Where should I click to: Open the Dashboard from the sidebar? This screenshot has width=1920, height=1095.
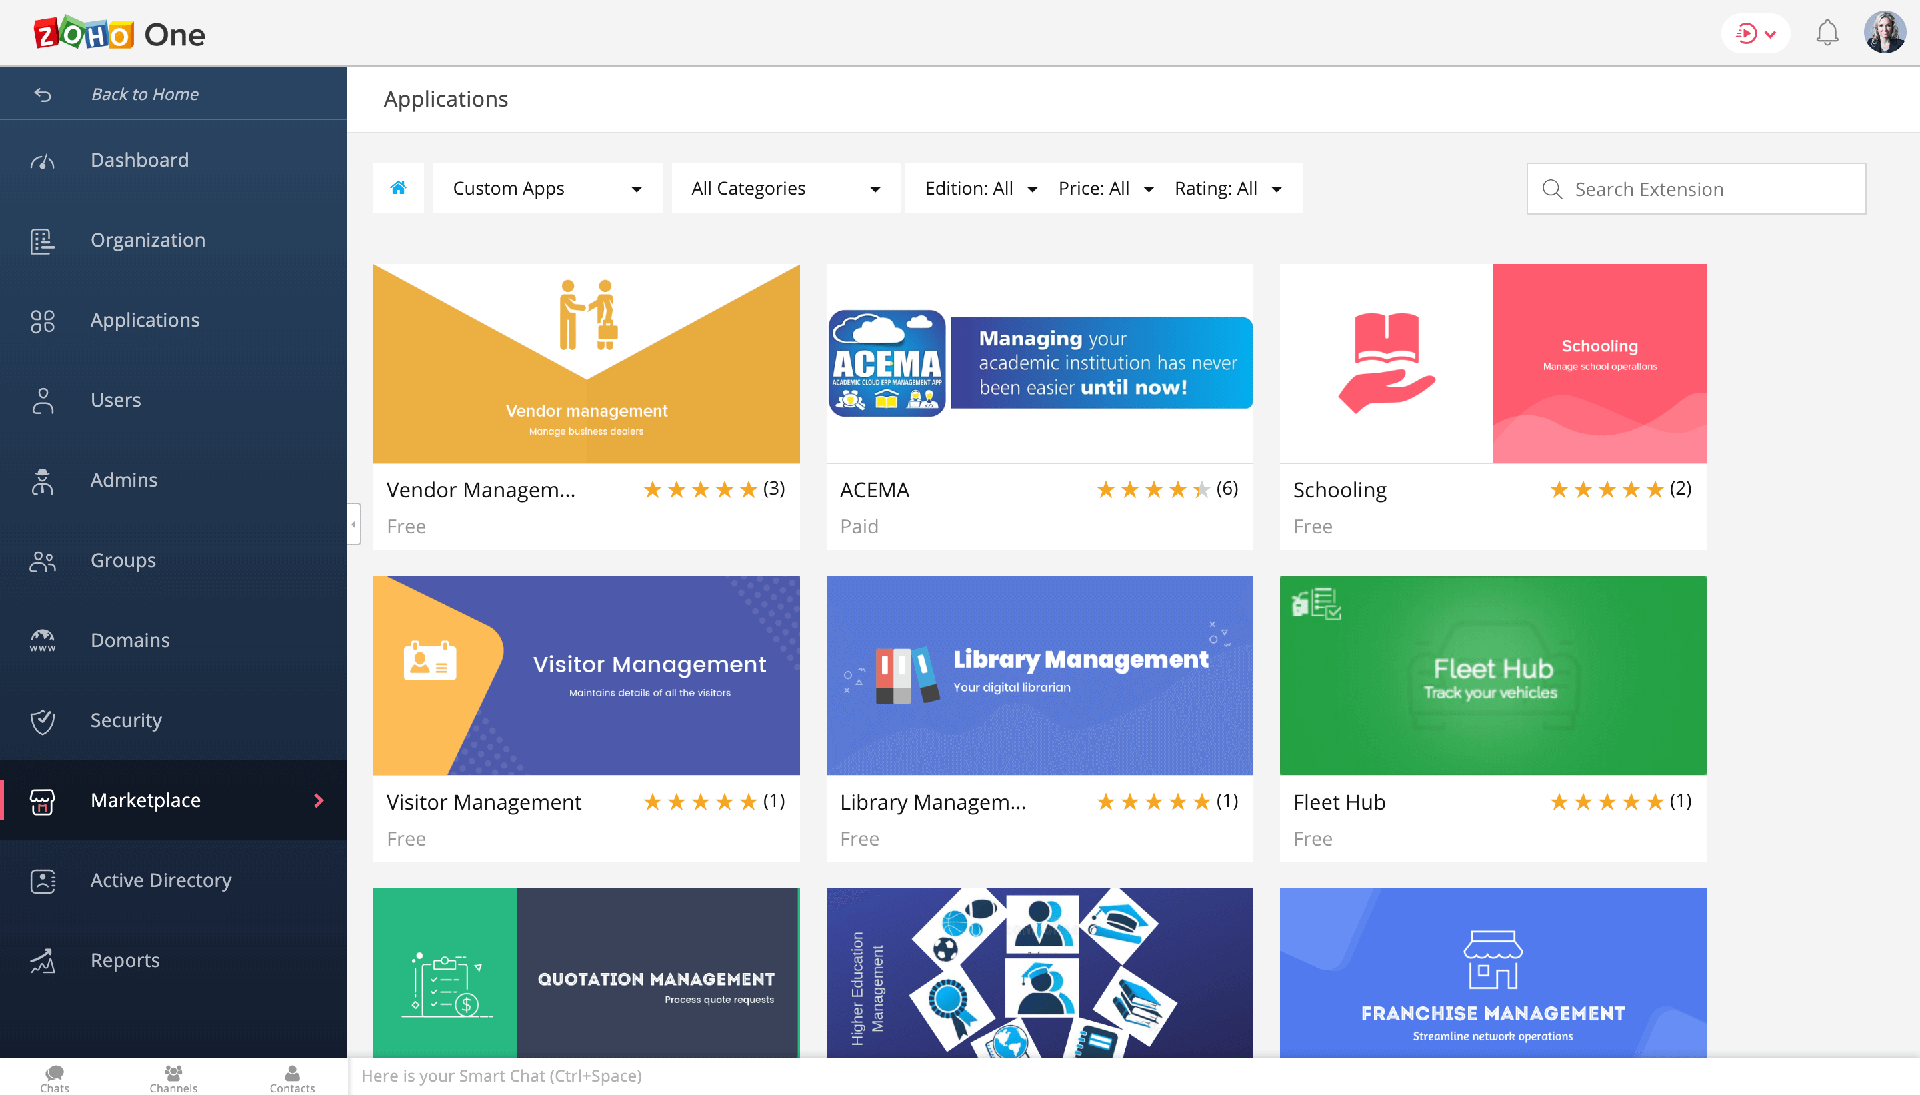(x=43, y=160)
